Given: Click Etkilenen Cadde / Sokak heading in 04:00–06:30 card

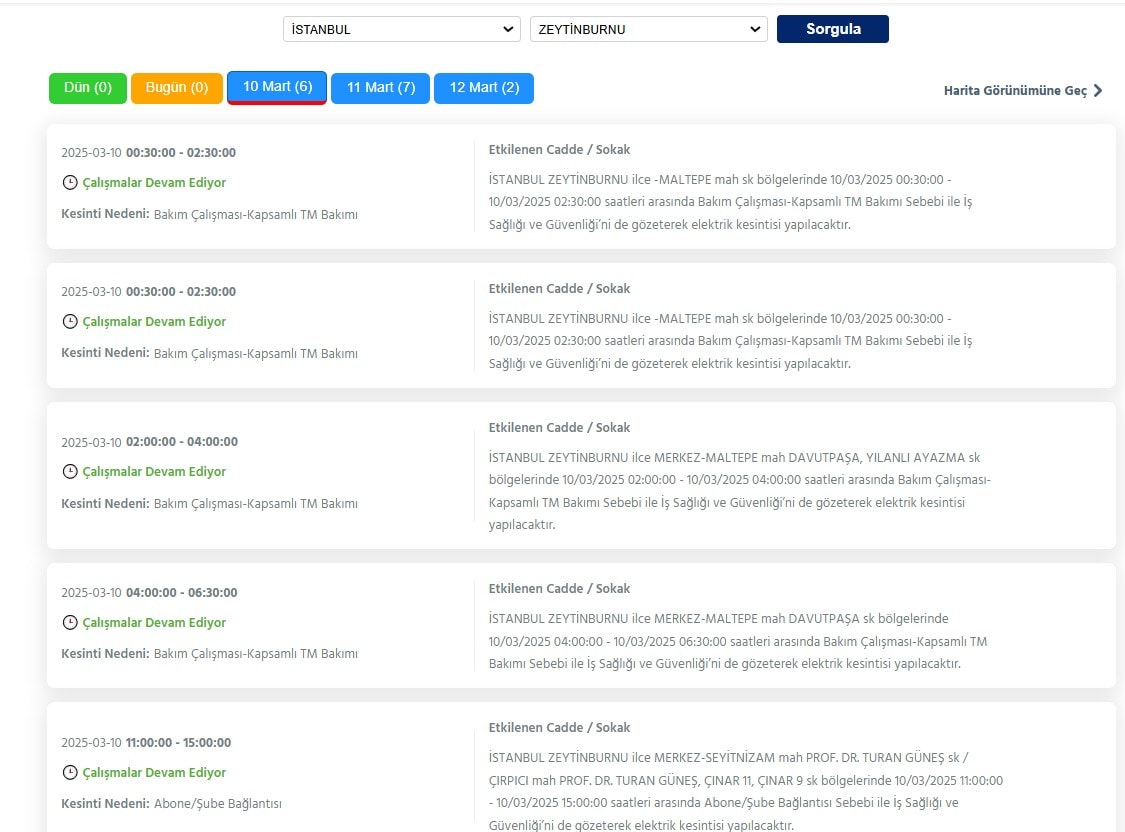Looking at the screenshot, I should pyautogui.click(x=559, y=589).
